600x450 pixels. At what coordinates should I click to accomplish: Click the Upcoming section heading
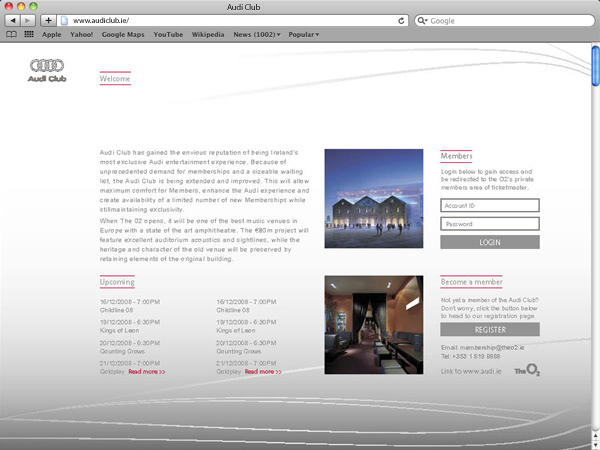pos(117,282)
